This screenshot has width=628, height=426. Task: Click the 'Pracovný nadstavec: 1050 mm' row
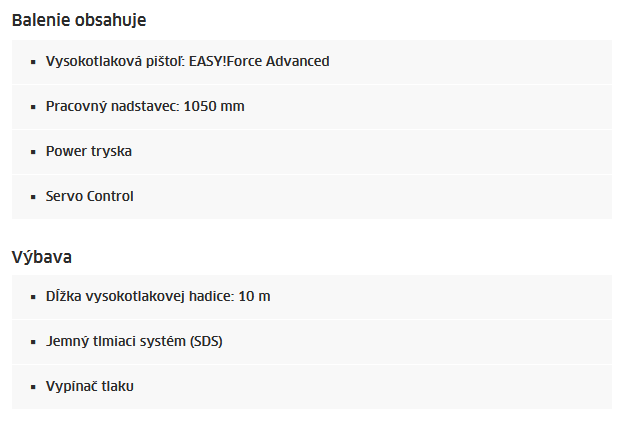click(312, 107)
